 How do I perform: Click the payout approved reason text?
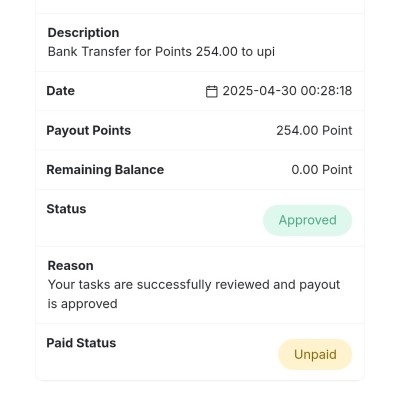click(194, 294)
